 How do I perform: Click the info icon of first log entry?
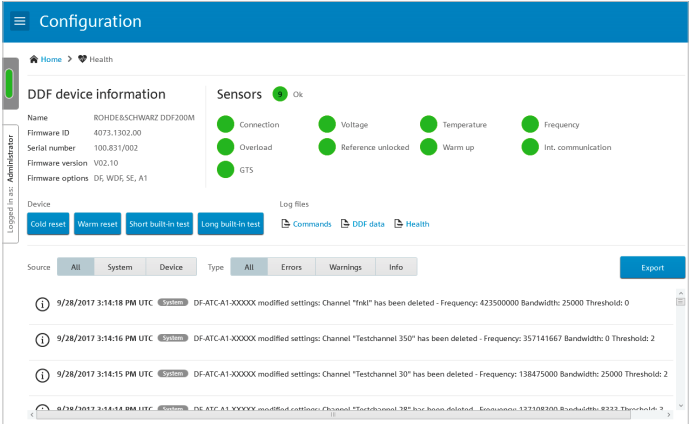(42, 303)
